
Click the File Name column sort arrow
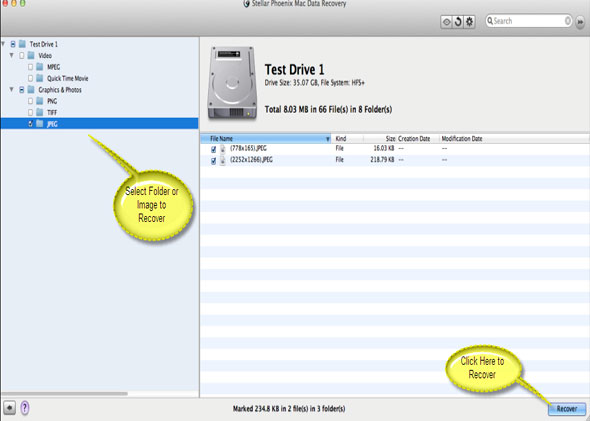[x=327, y=139]
